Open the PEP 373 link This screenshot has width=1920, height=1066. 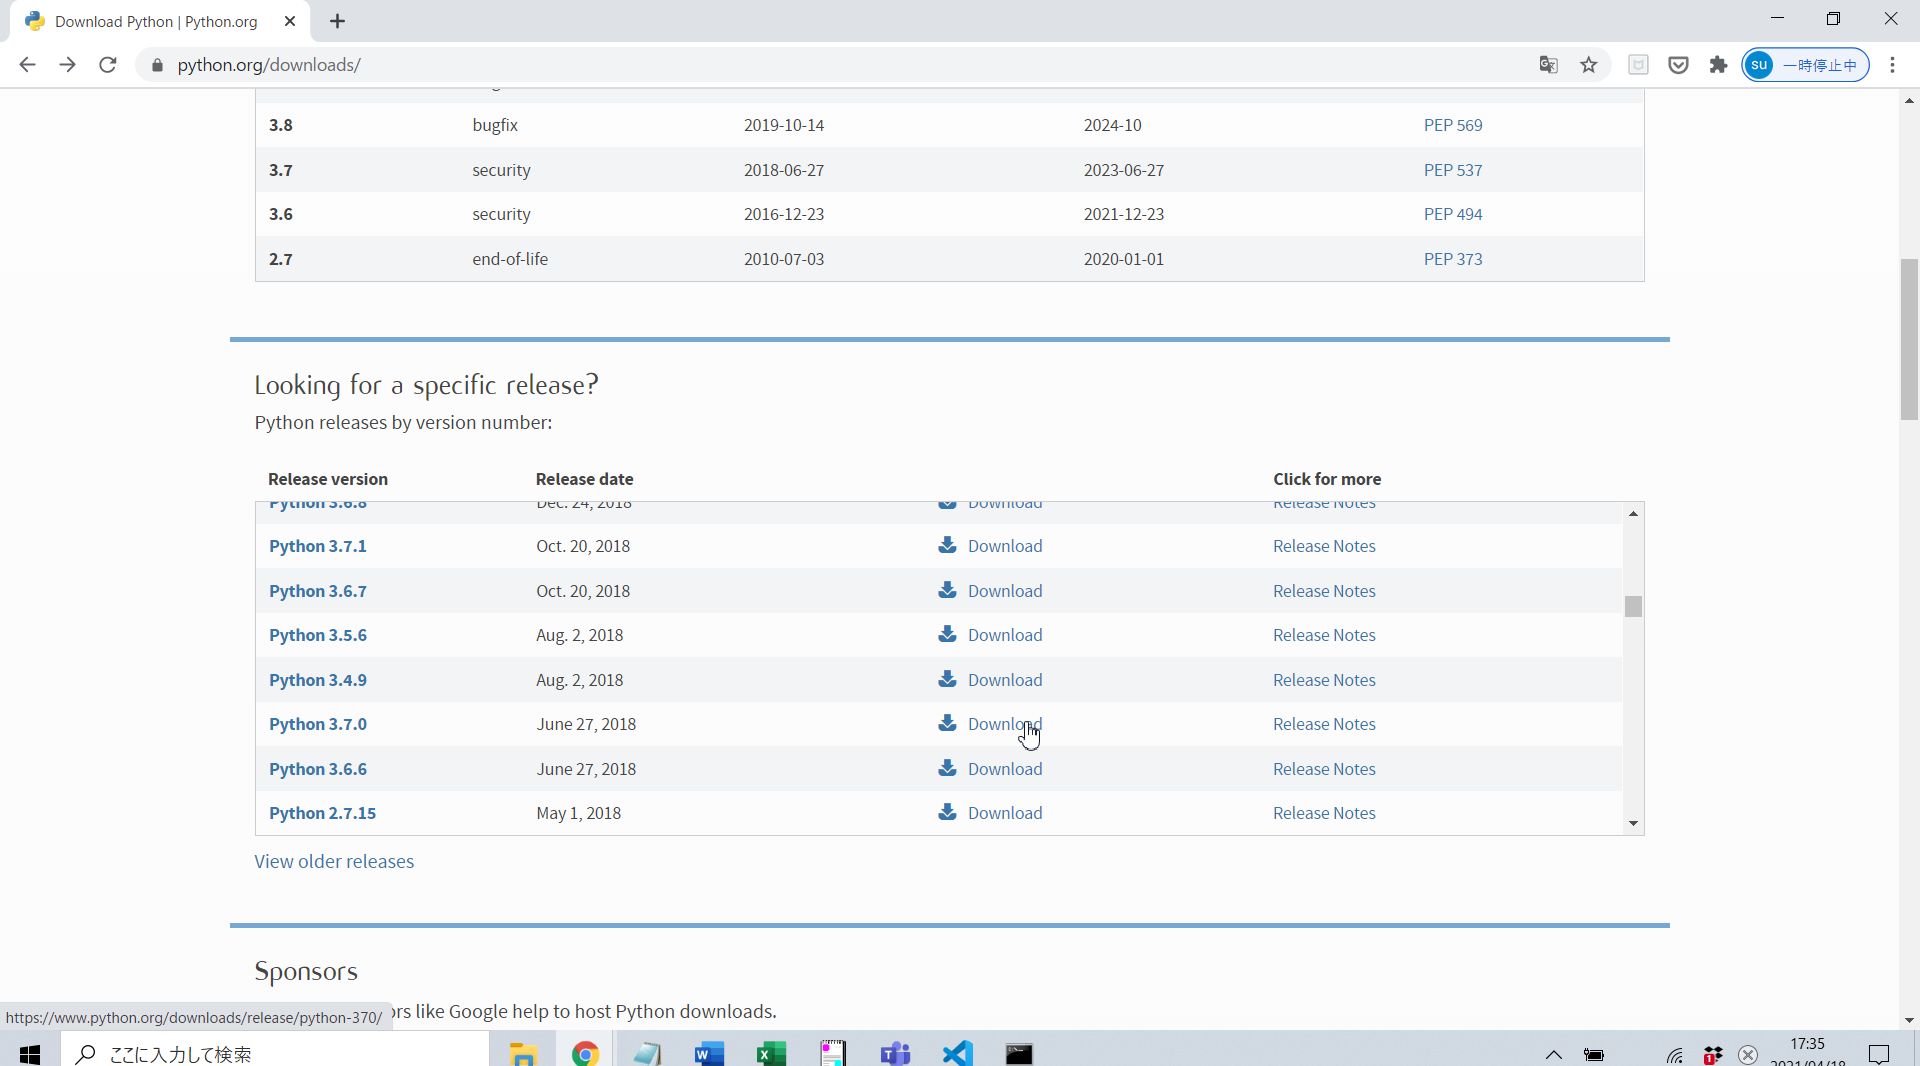[1453, 259]
